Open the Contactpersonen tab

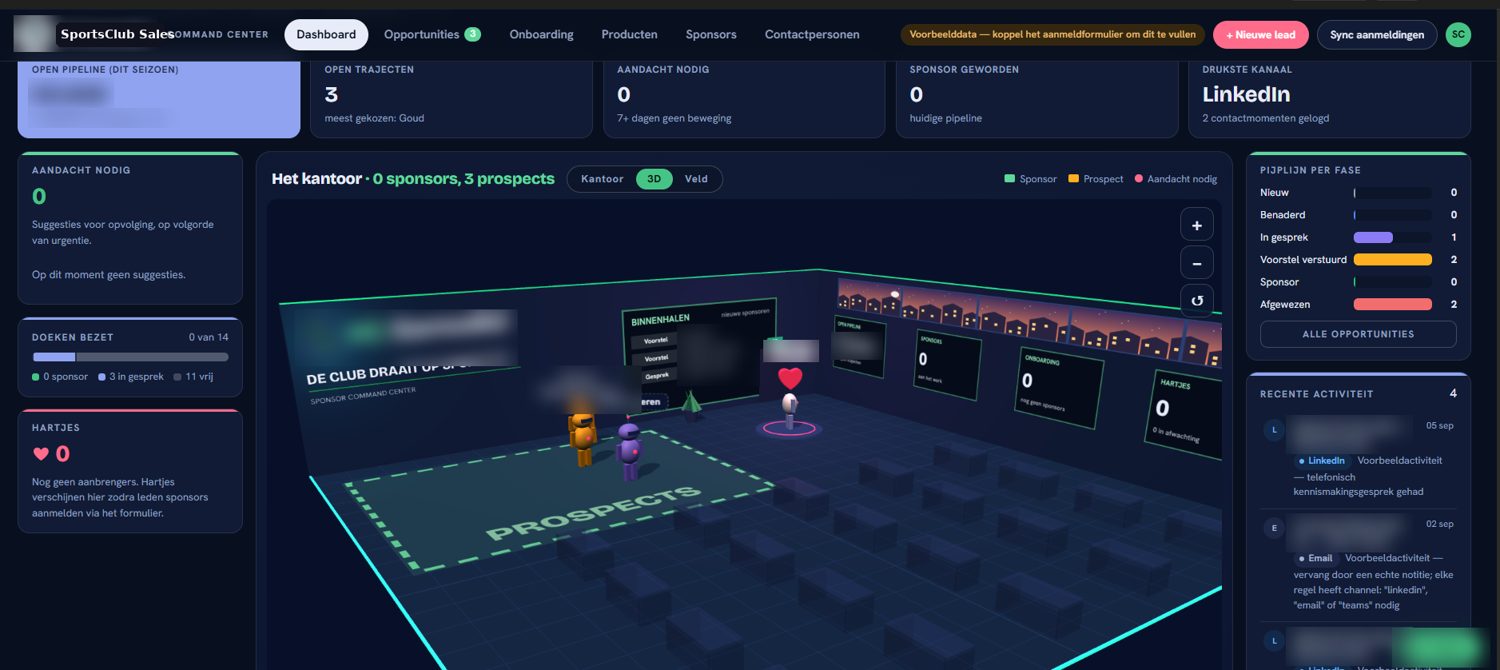click(x=812, y=34)
